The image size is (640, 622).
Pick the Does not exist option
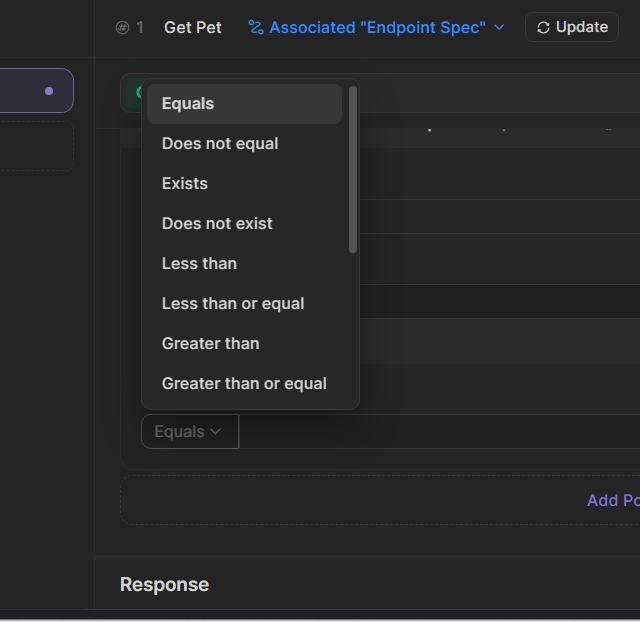tap(217, 224)
